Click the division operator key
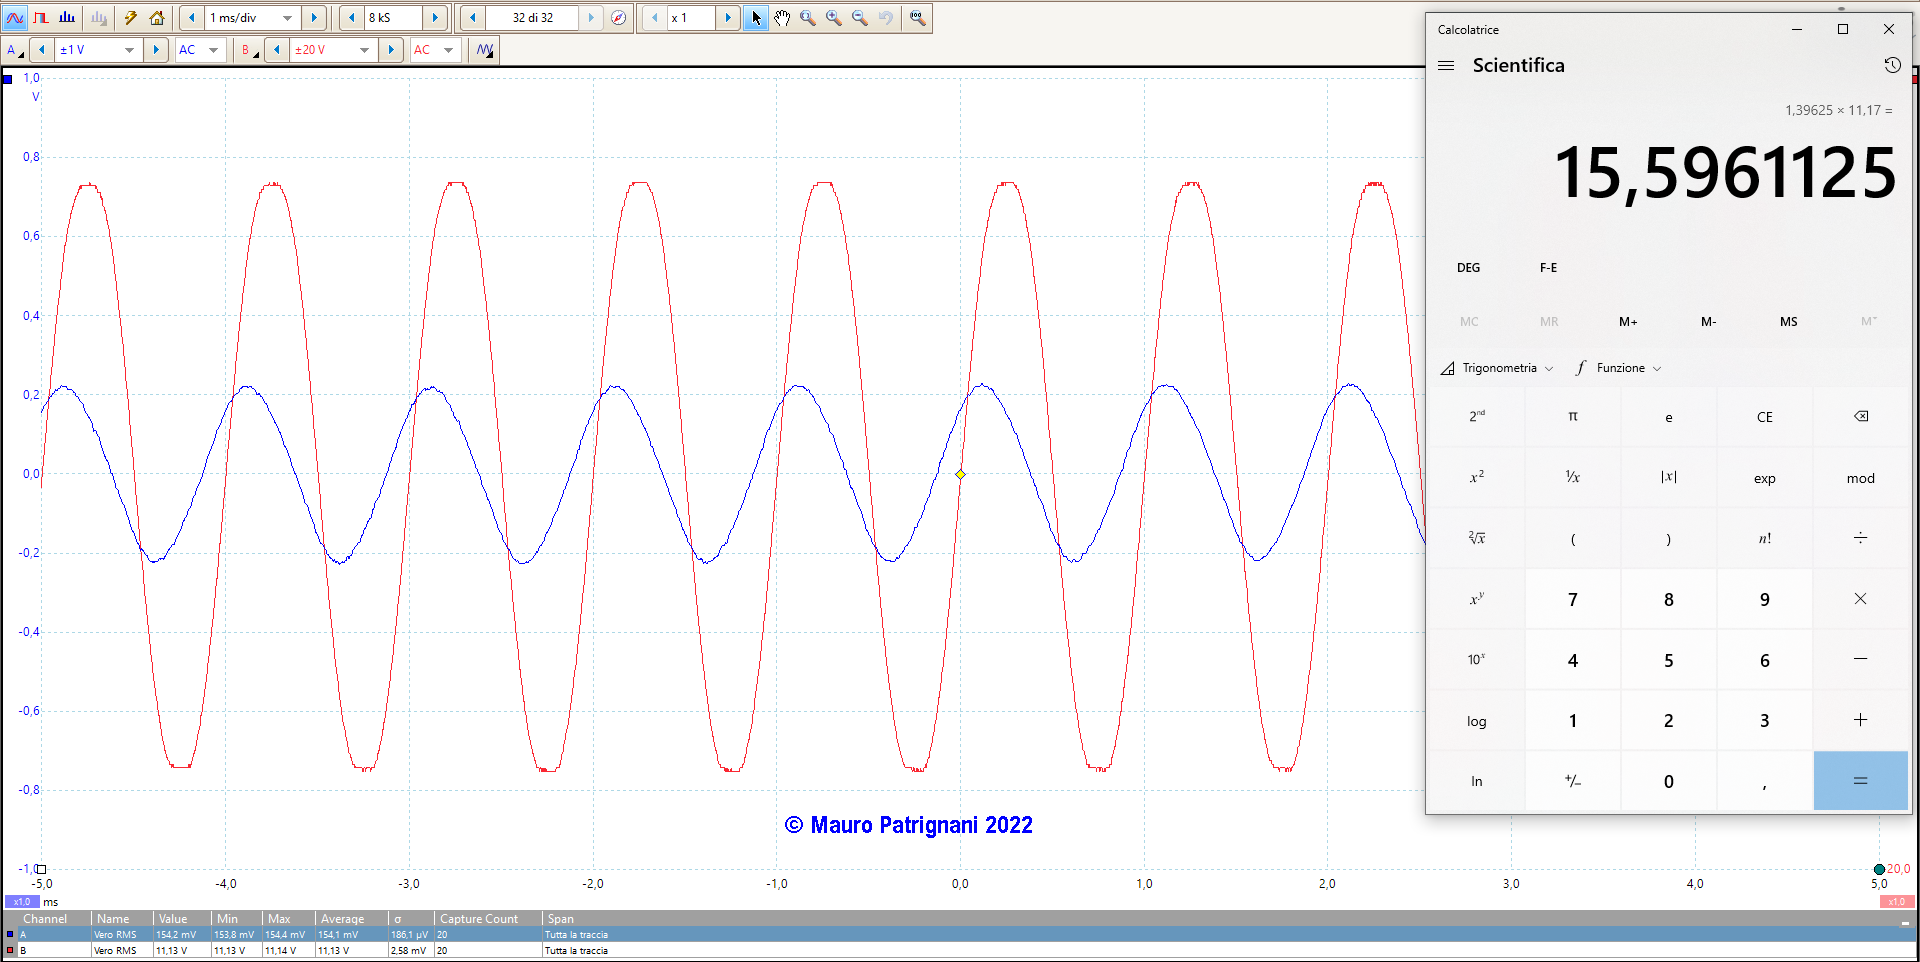 tap(1860, 539)
